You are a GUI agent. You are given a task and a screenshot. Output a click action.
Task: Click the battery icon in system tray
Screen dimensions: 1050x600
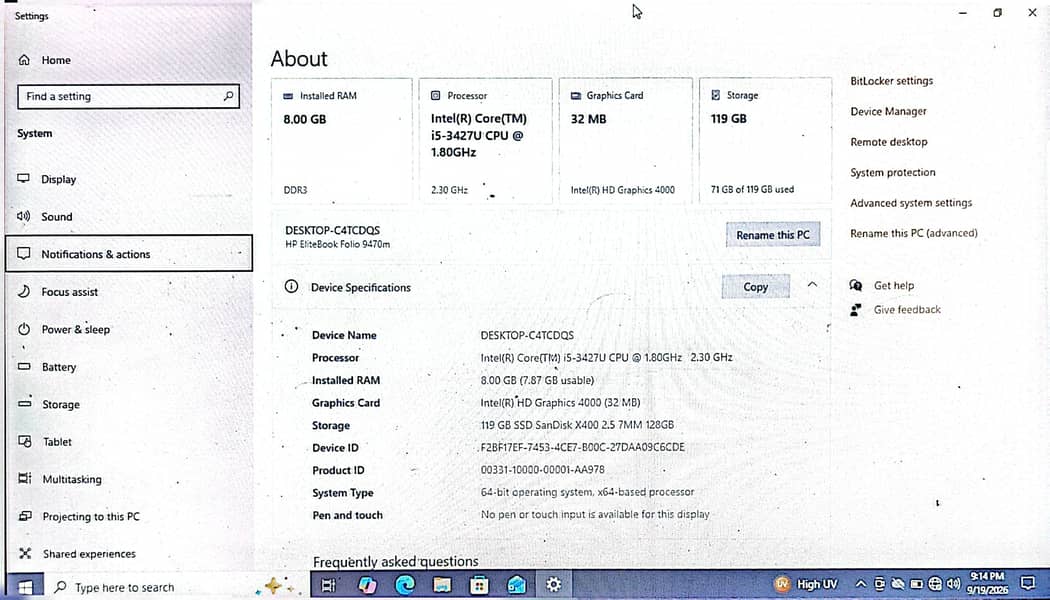pyautogui.click(x=917, y=585)
